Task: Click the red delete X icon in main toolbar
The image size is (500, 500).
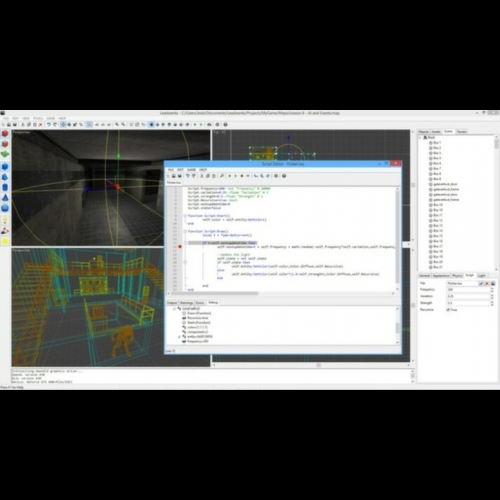Action: [x=41, y=125]
